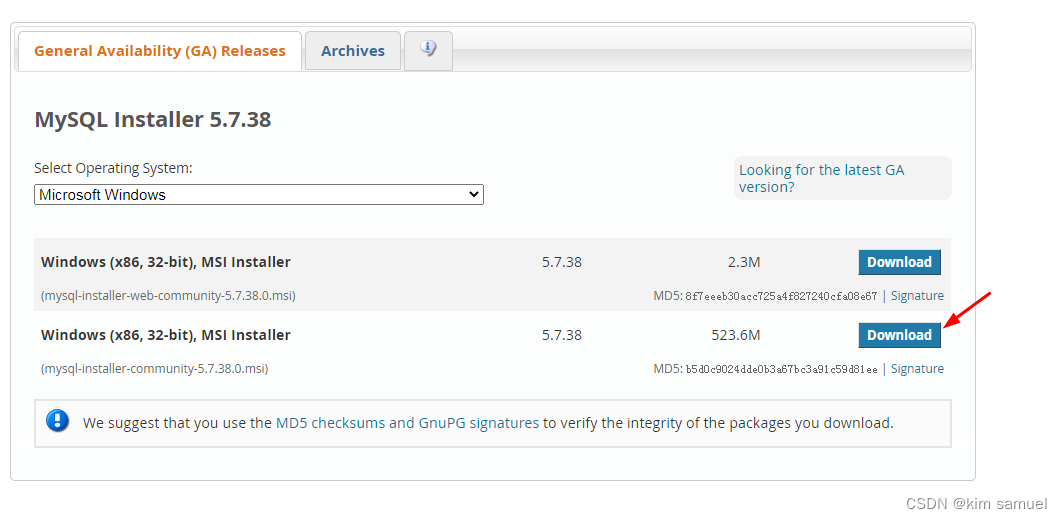Click the MD5 hash starting with b5d0c
Screen dimensions: 1062x519
coord(780,369)
